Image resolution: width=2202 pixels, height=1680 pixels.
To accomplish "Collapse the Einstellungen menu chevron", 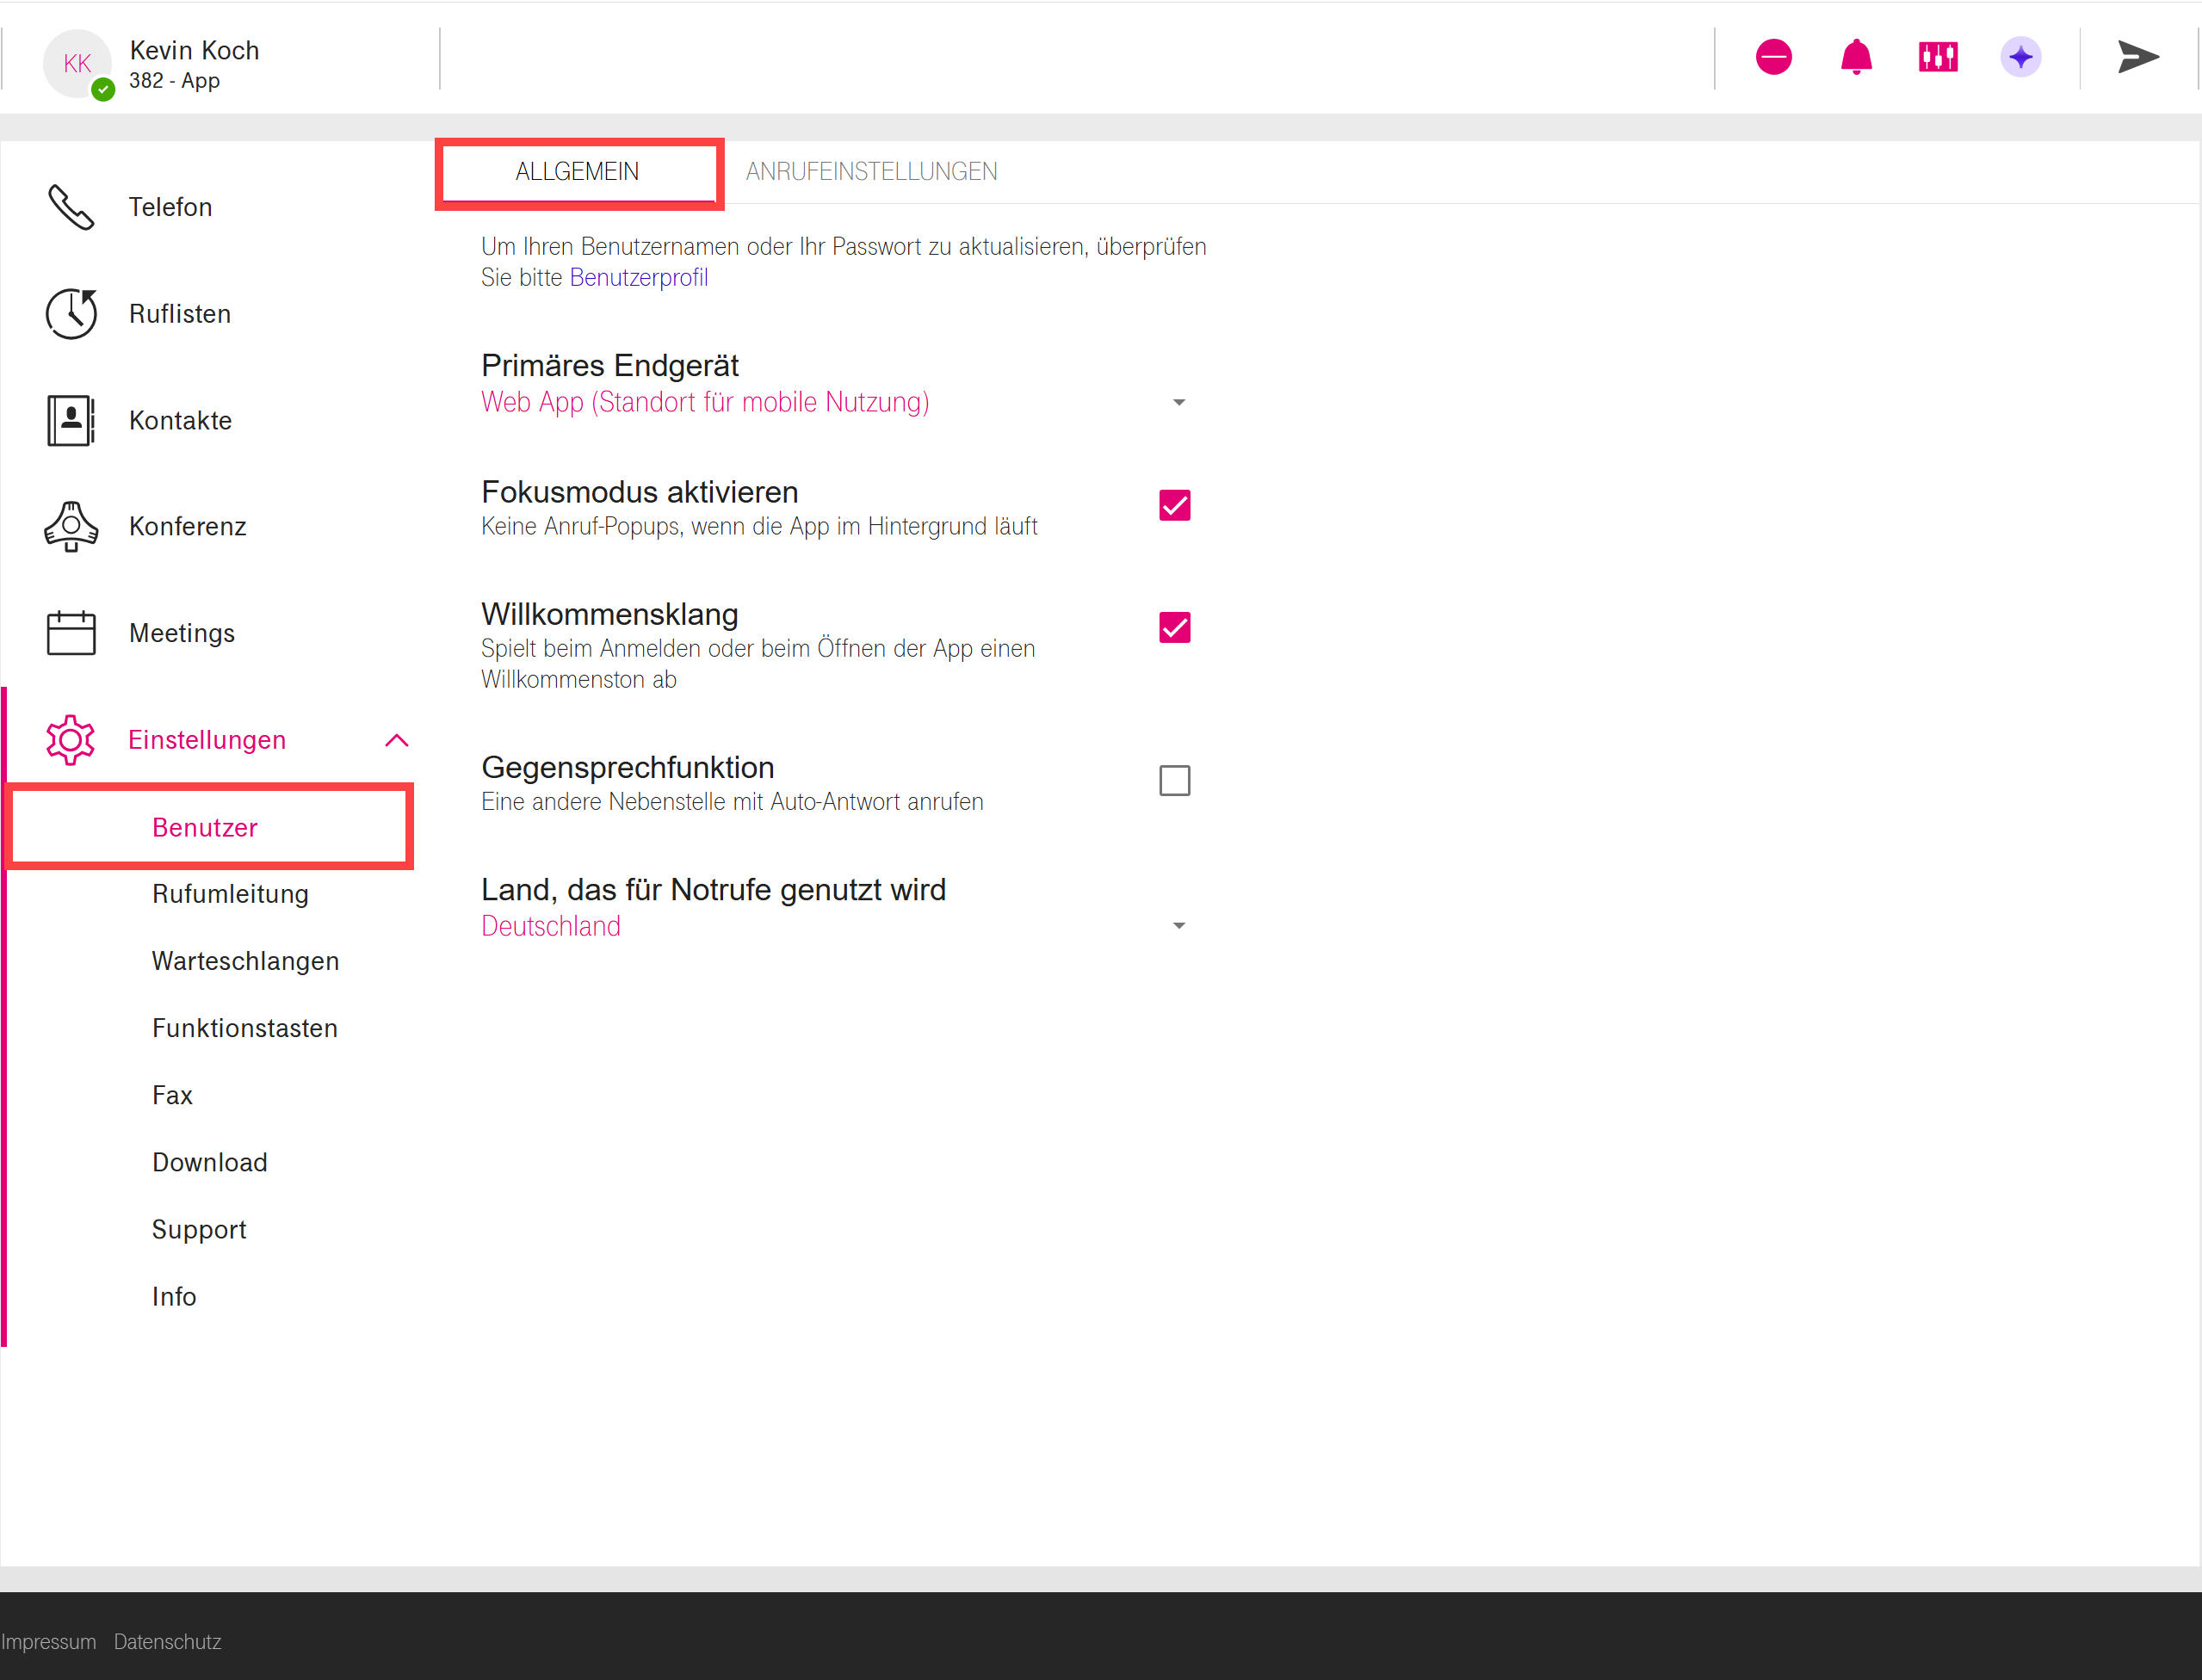I will 397,740.
